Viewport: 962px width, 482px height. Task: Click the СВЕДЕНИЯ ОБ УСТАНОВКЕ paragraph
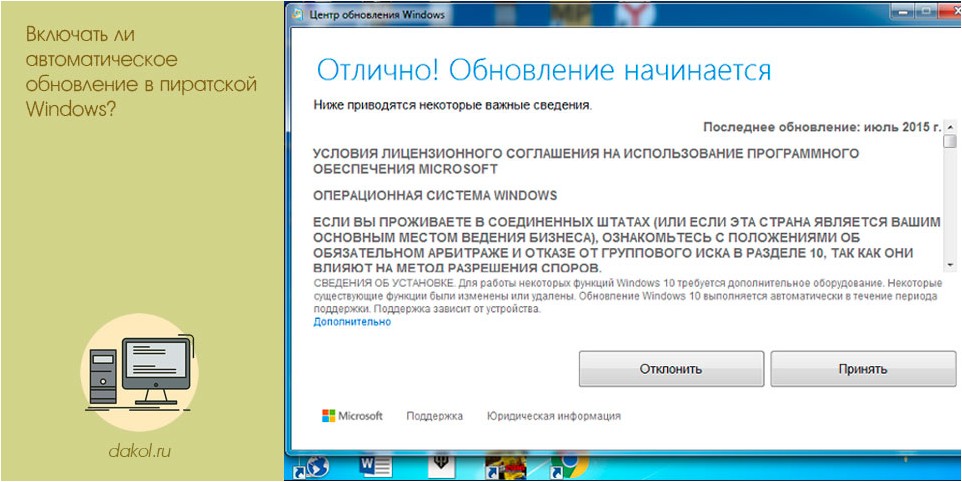pos(626,297)
